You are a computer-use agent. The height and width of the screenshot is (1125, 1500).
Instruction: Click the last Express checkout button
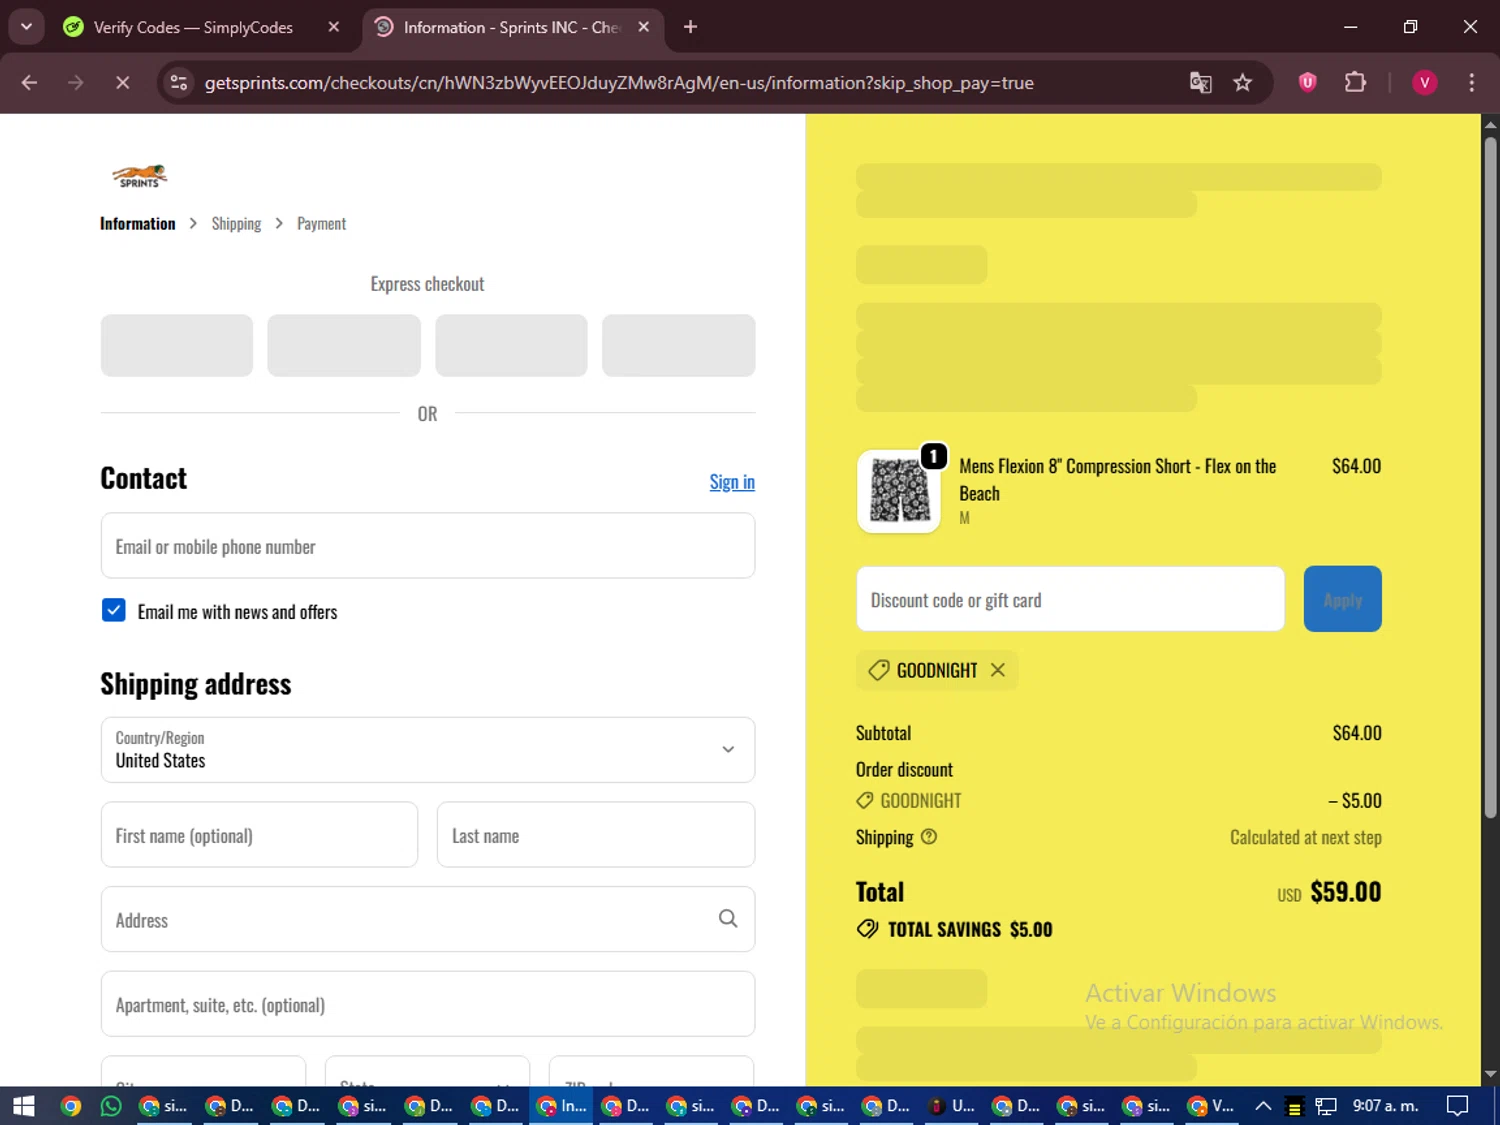pyautogui.click(x=678, y=345)
